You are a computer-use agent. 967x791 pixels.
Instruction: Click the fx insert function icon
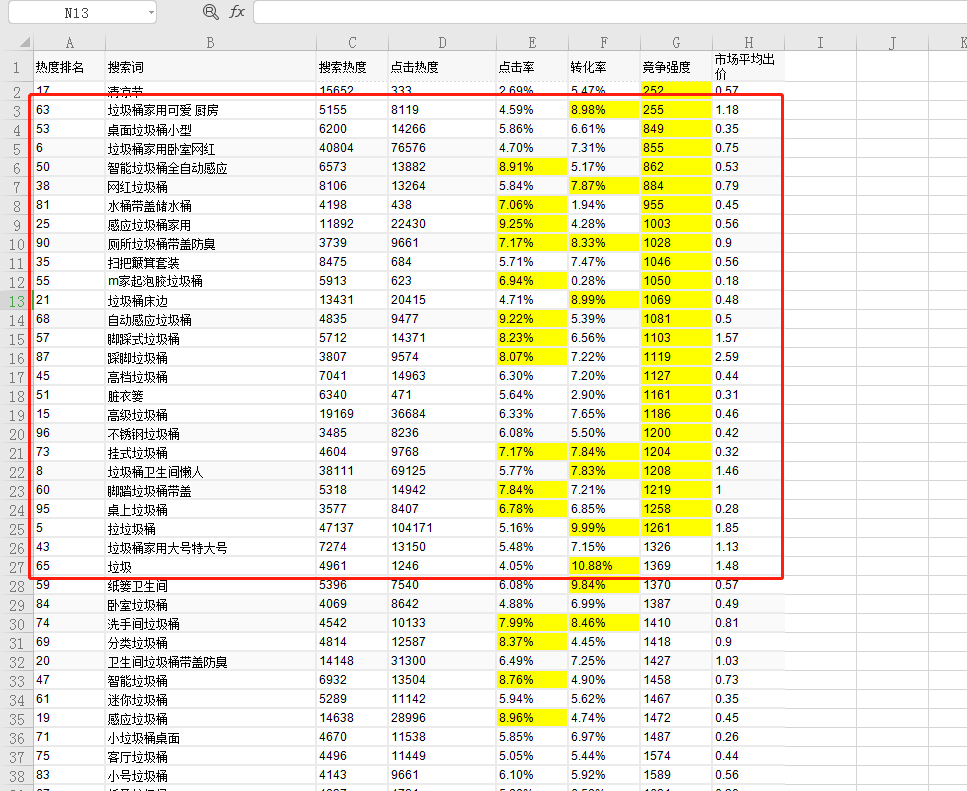point(237,12)
